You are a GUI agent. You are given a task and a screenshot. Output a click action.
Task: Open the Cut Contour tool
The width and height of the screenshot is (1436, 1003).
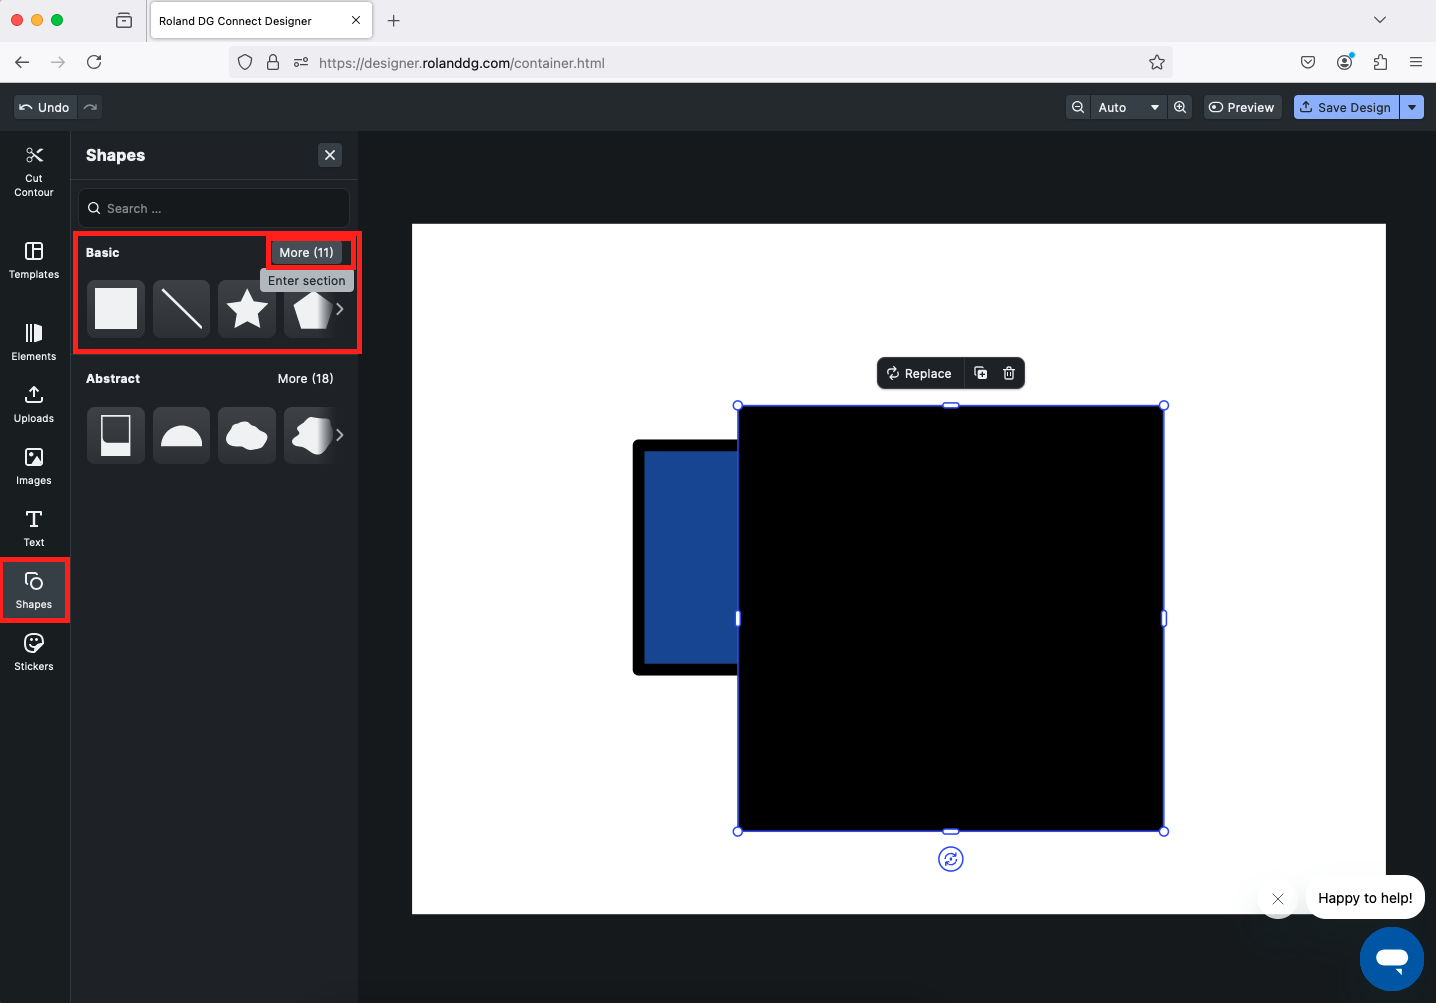[34, 171]
